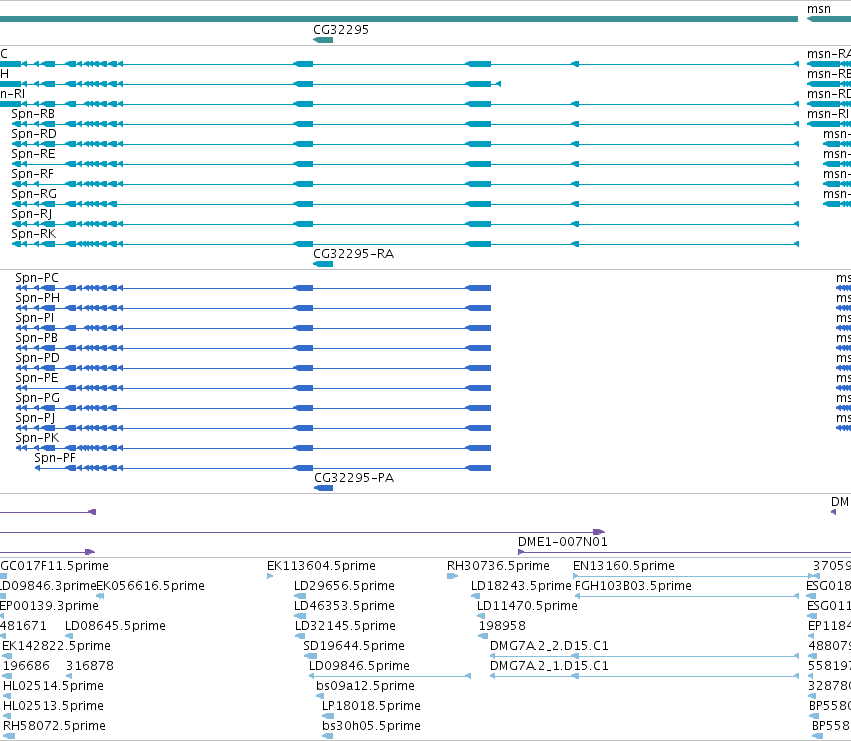Click EST LD18243.5prime
Image resolution: width=851 pixels, height=741 pixels.
521,586
